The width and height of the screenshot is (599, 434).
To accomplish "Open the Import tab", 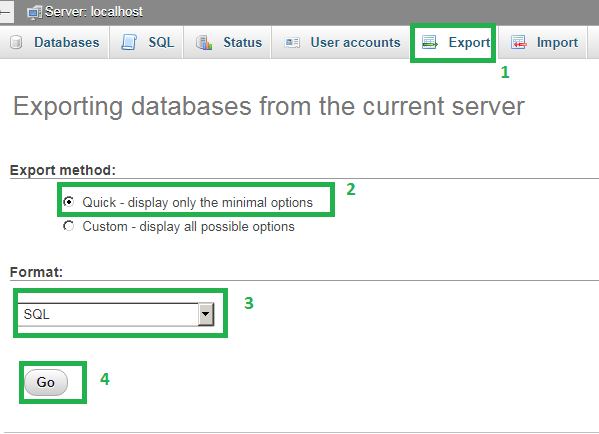I will coord(542,42).
